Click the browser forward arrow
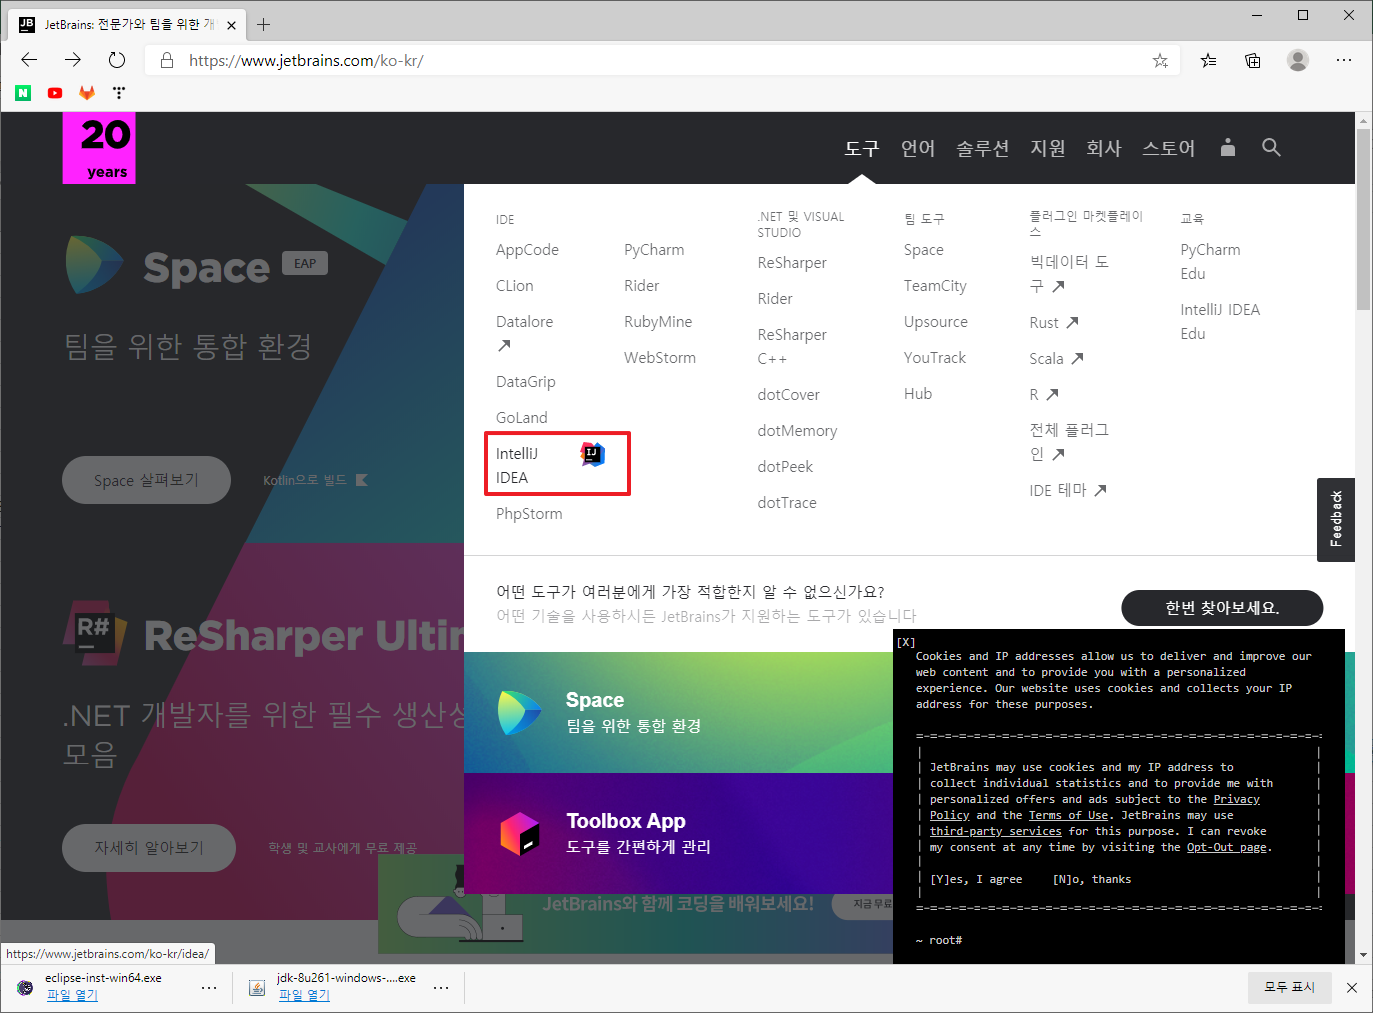 [x=73, y=60]
